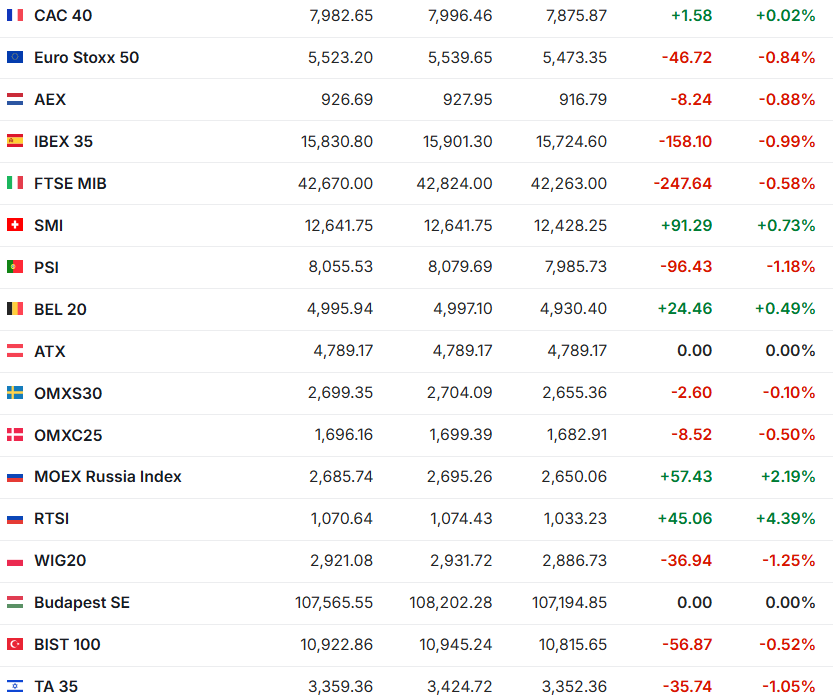The image size is (833, 700).
Task: Click the Turkey flag next to BIST 100
Action: [x=15, y=645]
